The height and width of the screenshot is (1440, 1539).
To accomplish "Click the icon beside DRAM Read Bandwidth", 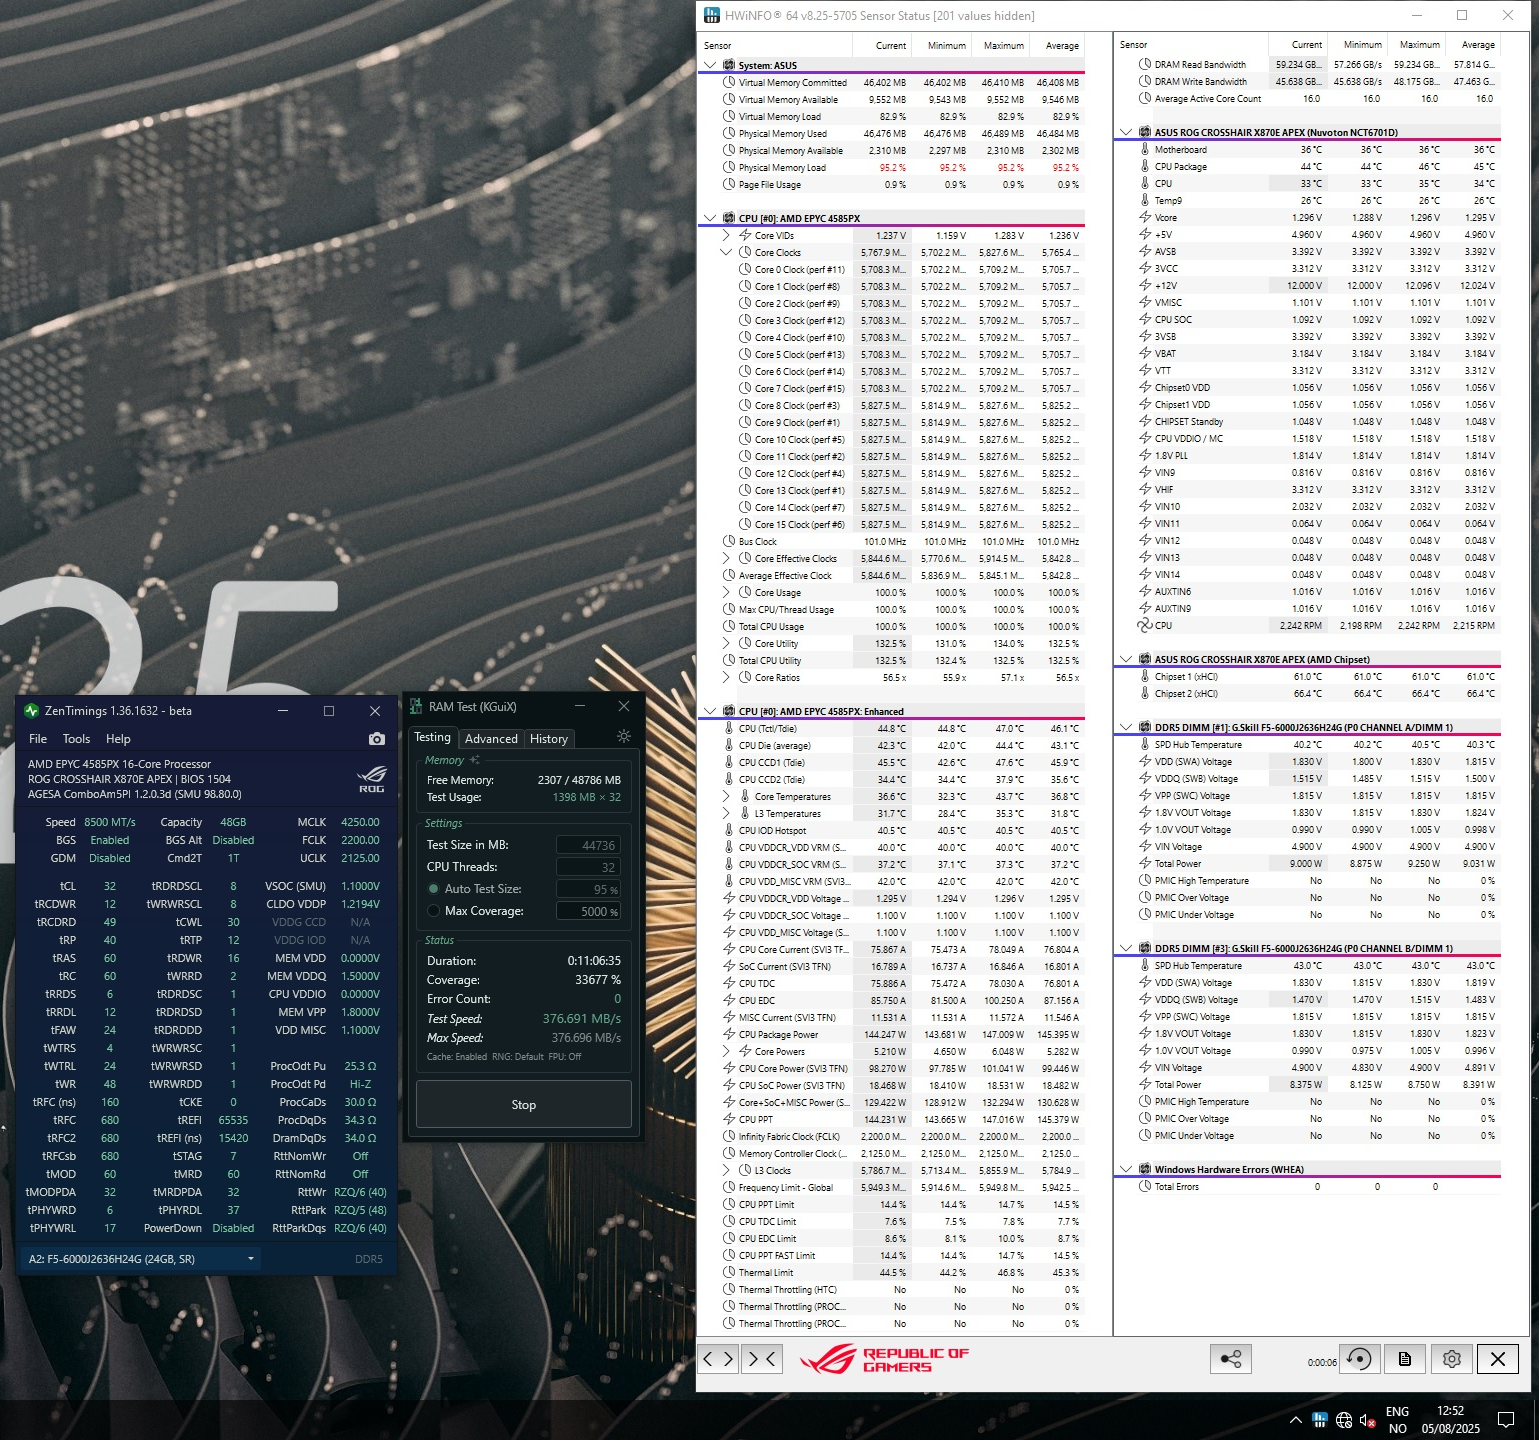I will tap(1145, 64).
